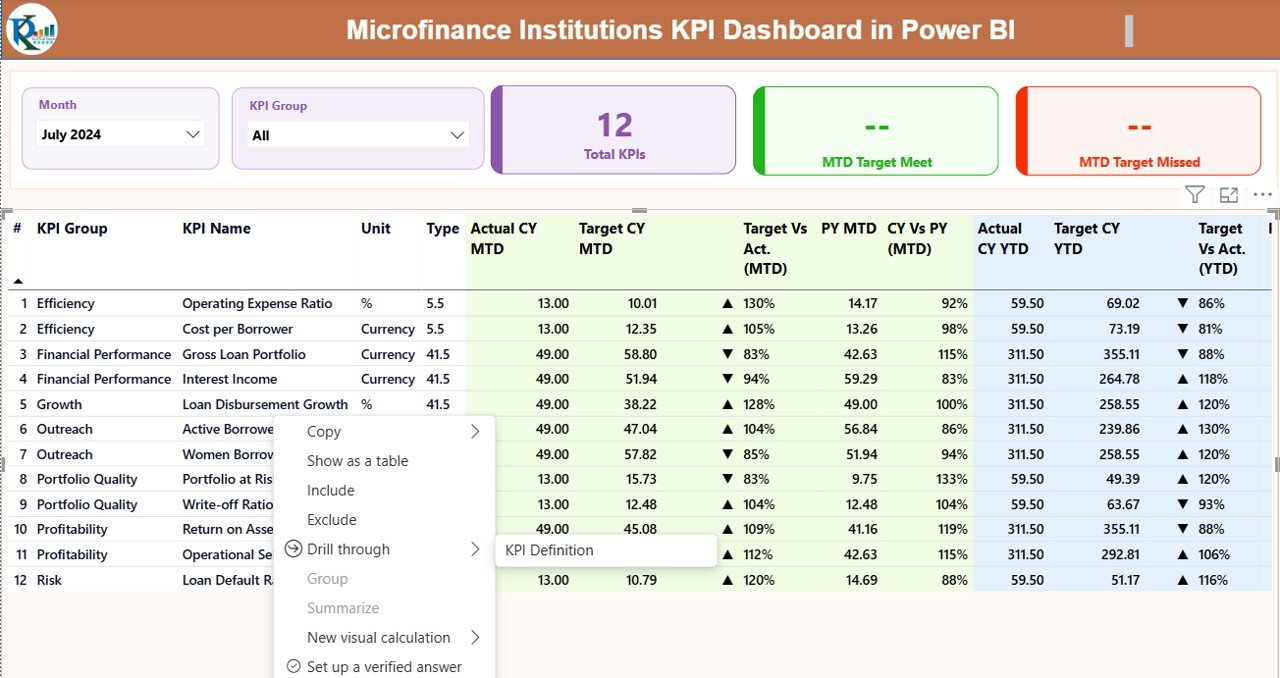The height and width of the screenshot is (678, 1280).
Task: Click the dashboard logo in the header
Action: pos(31,29)
